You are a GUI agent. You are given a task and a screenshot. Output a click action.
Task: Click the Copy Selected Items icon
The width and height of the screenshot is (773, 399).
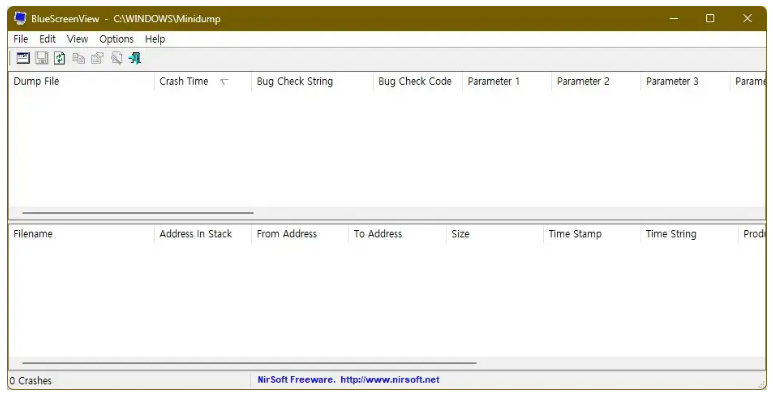(79, 58)
